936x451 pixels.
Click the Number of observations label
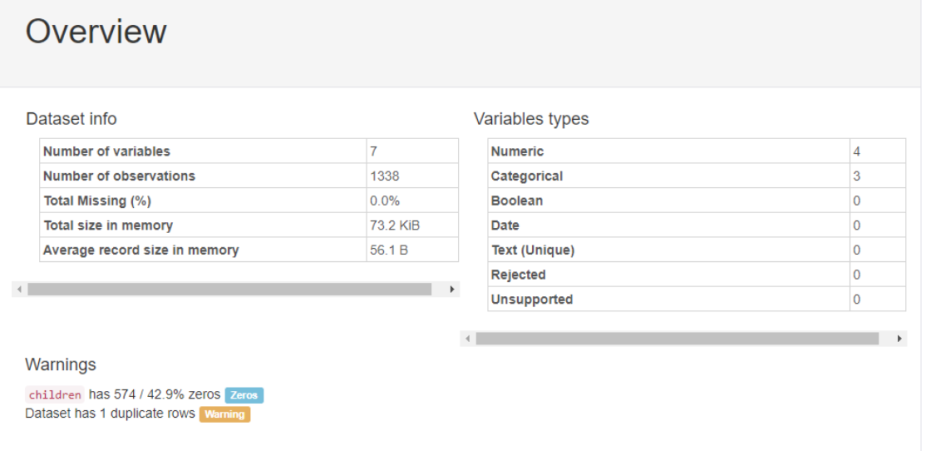click(119, 176)
